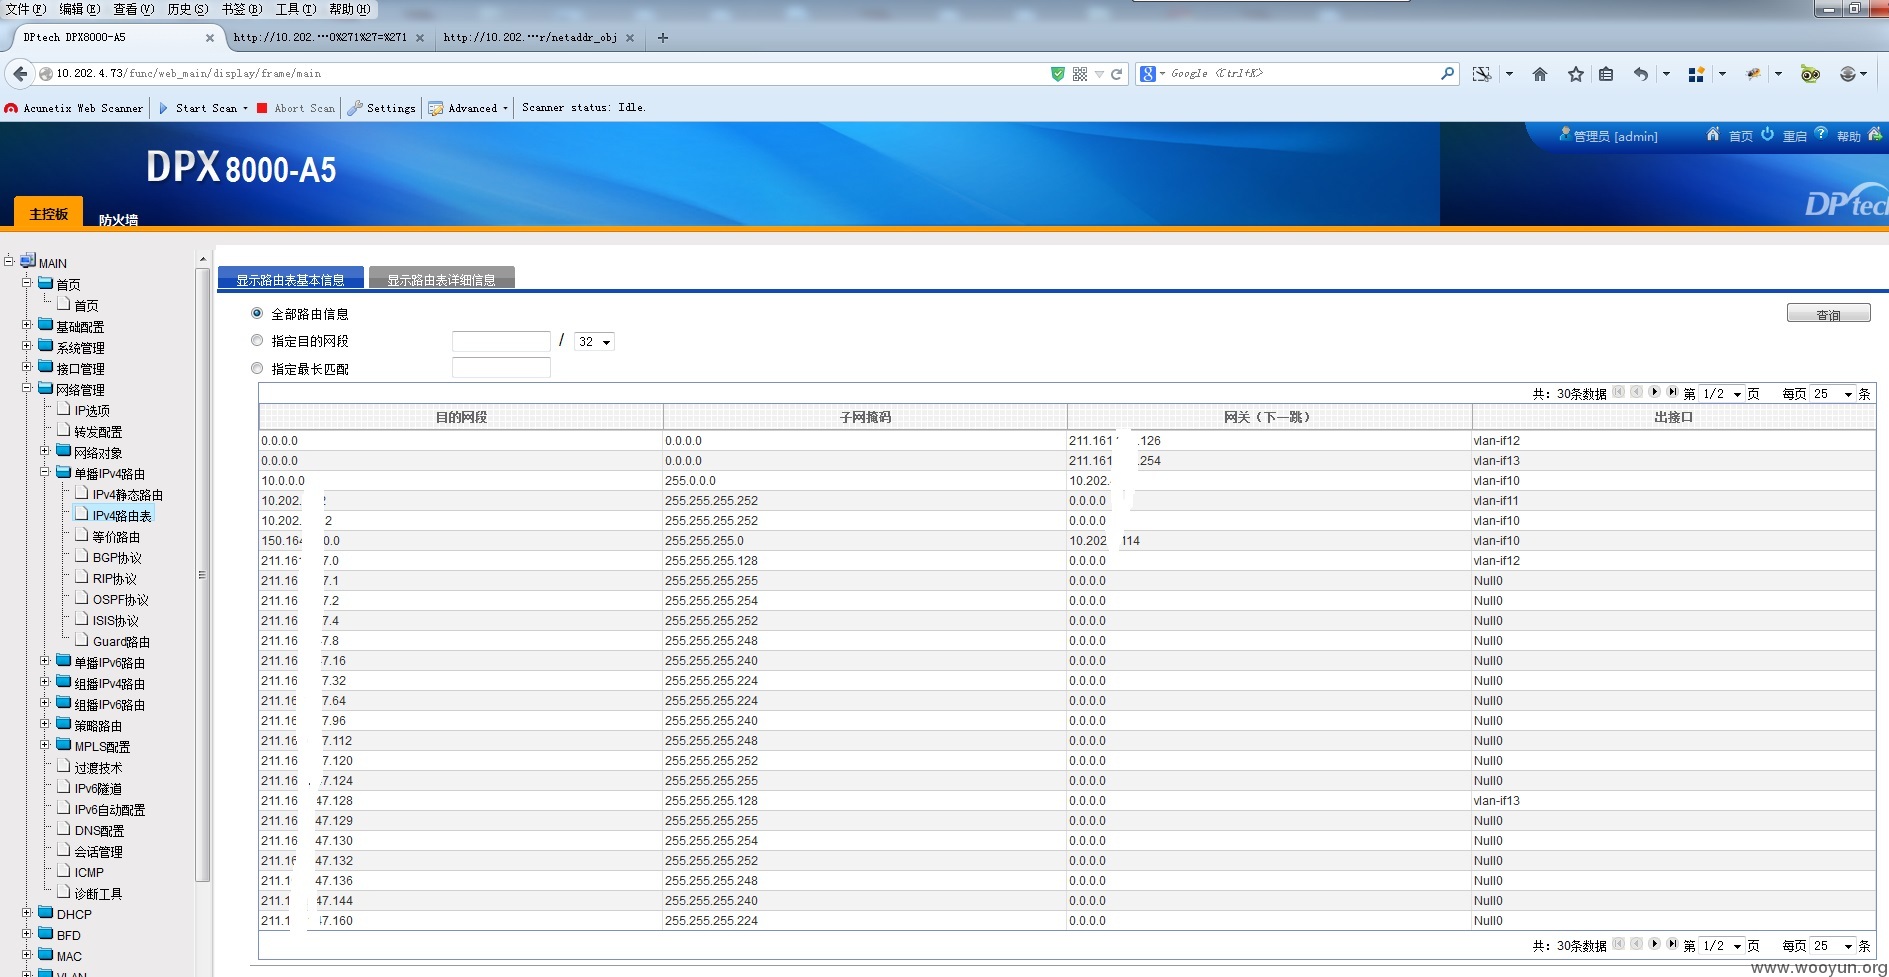
Task: Collapse the 网络管理 tree node
Action: (x=27, y=388)
